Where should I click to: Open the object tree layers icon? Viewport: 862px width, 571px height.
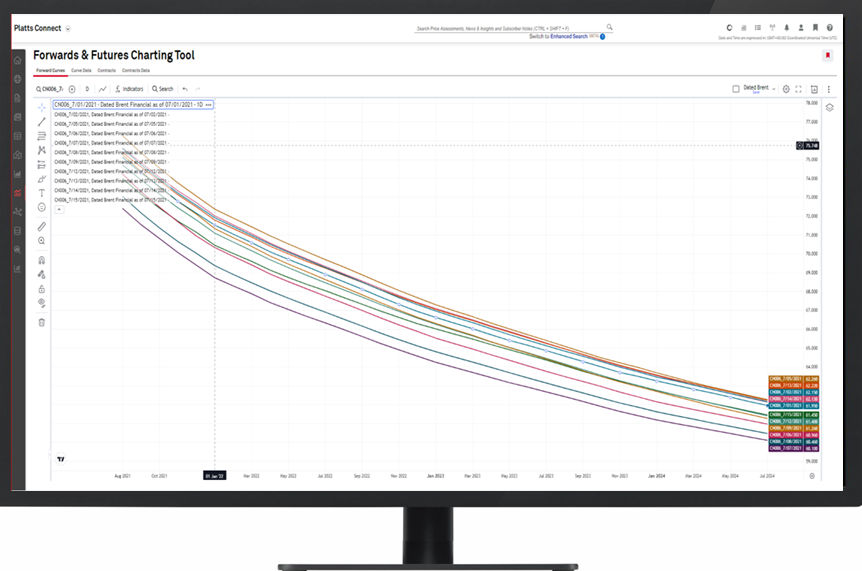829,107
